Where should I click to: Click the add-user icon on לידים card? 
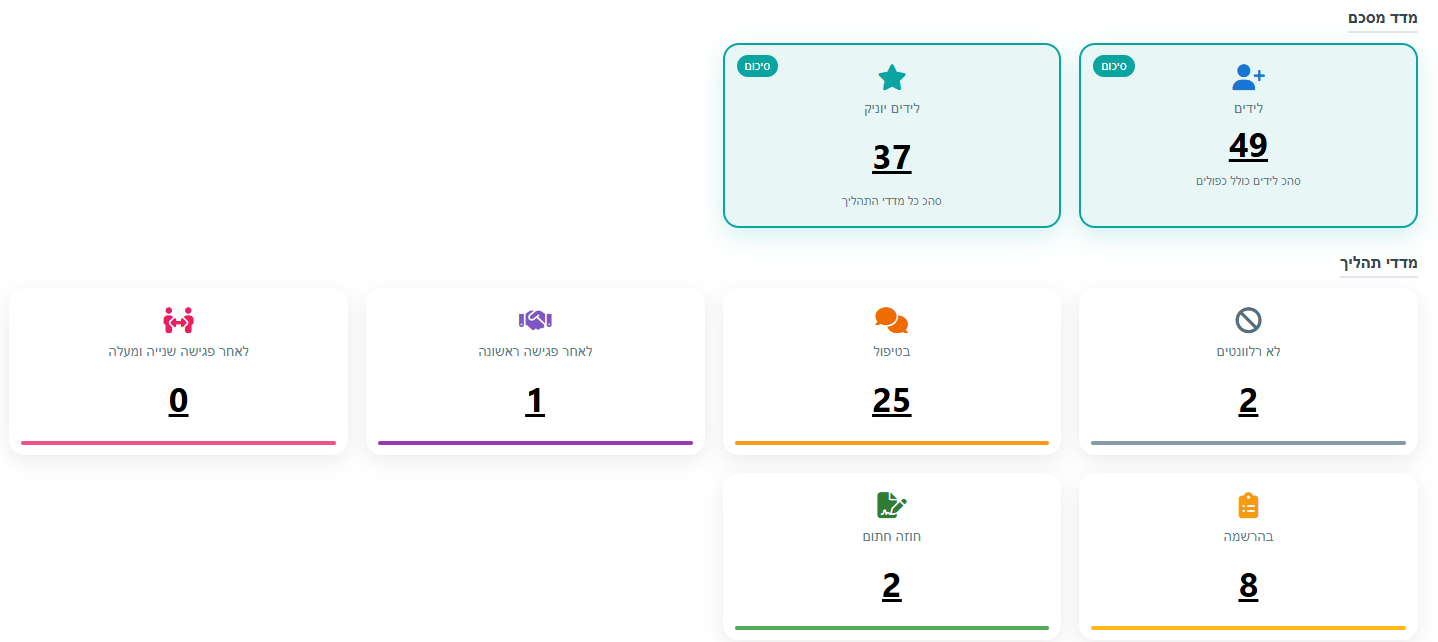(x=1248, y=77)
